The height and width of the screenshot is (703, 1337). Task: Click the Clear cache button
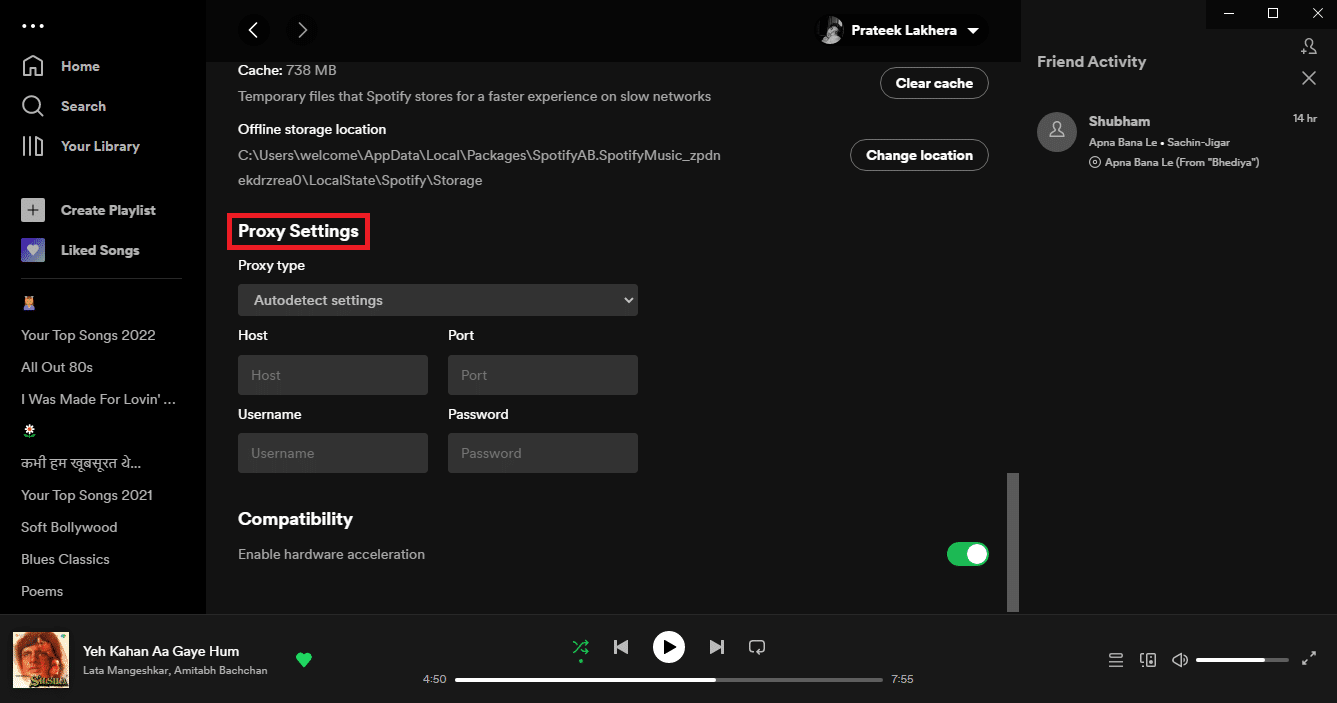click(x=934, y=83)
